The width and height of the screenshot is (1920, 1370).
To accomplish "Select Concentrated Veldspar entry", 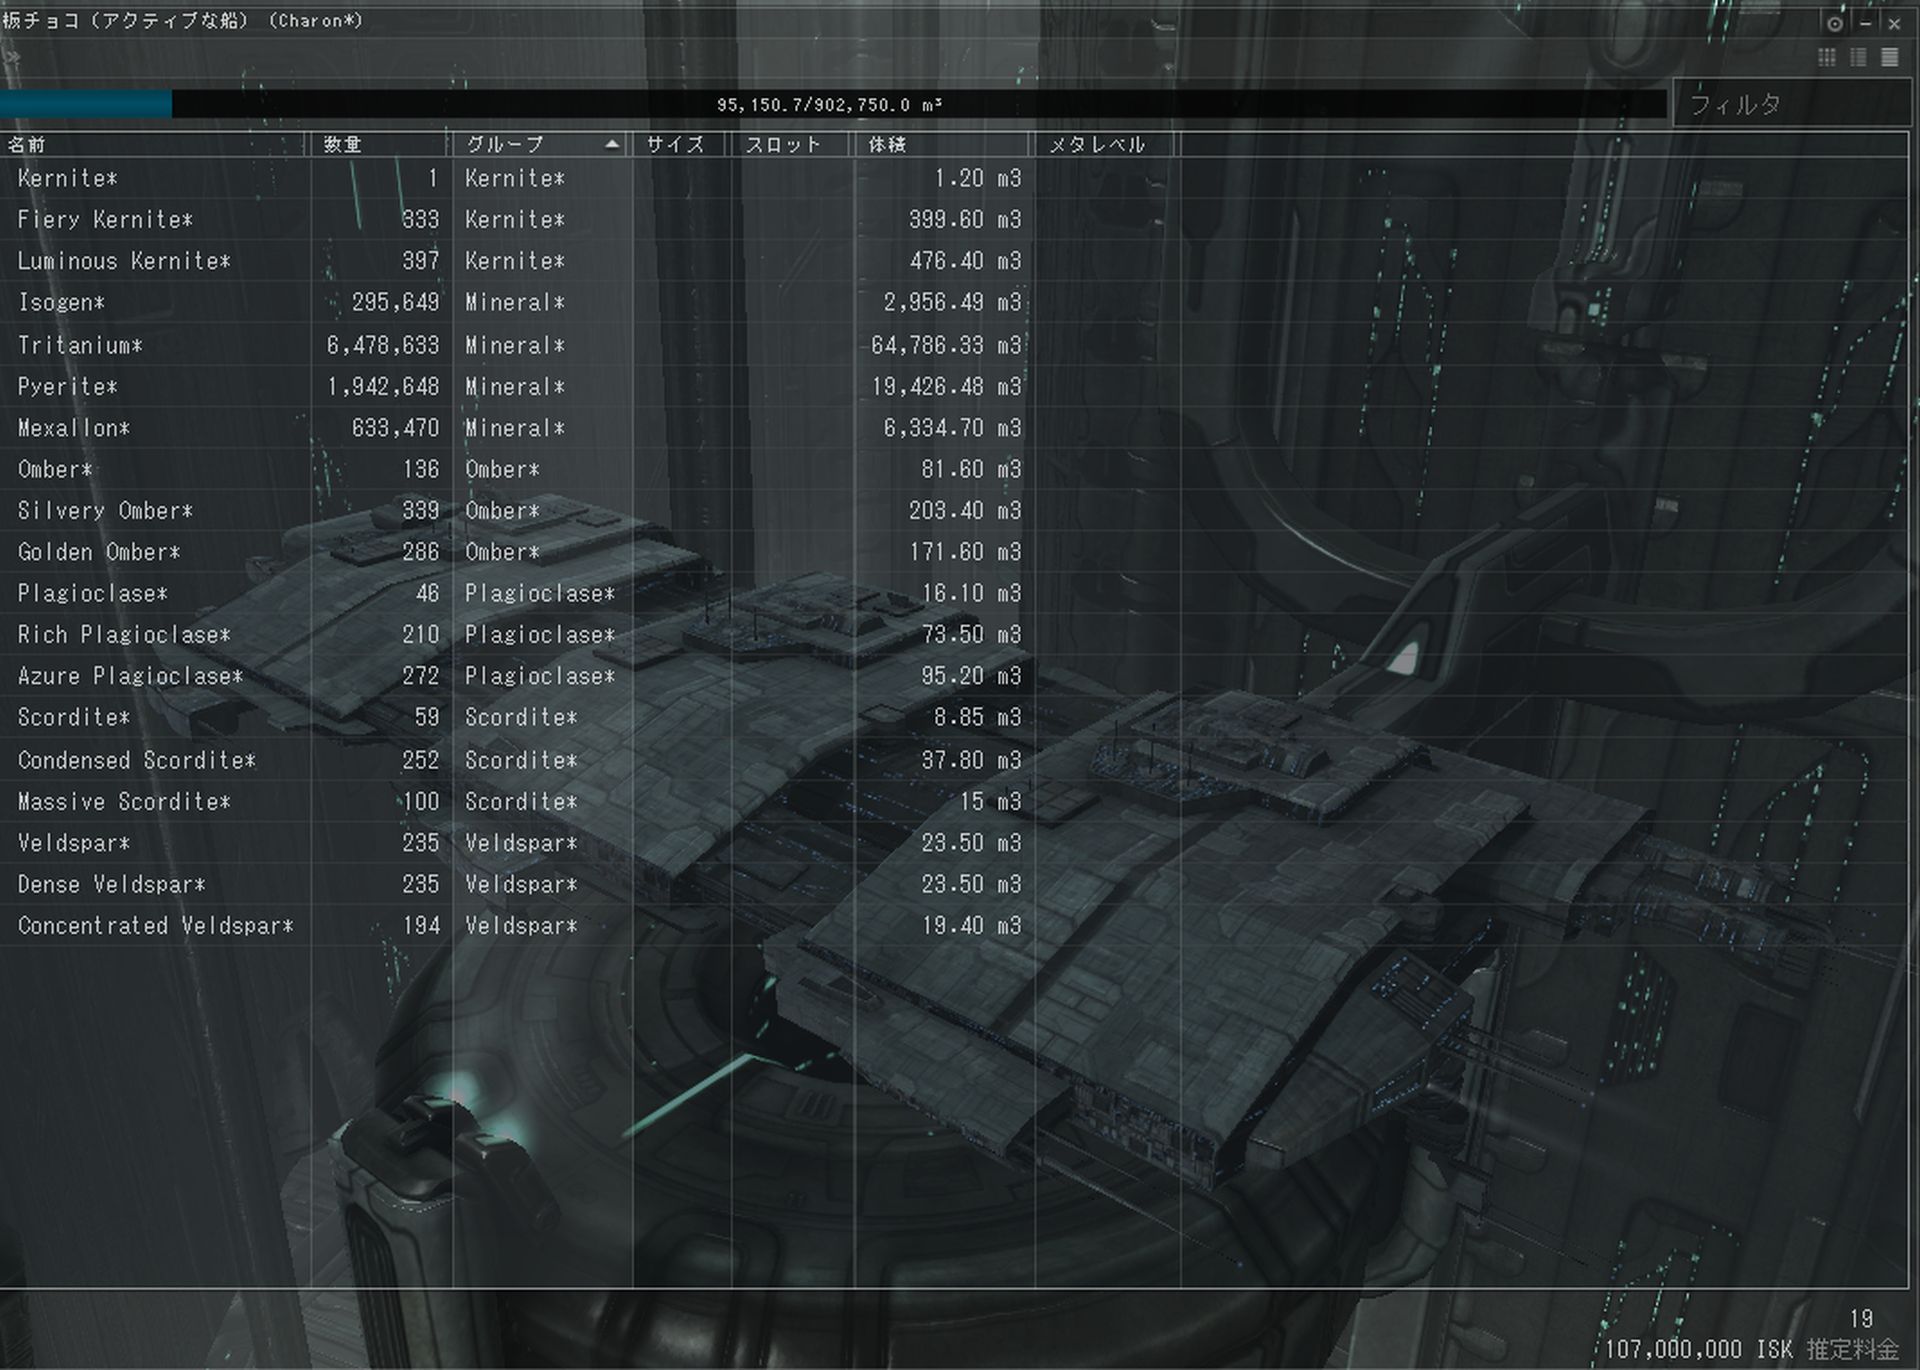I will tap(155, 926).
